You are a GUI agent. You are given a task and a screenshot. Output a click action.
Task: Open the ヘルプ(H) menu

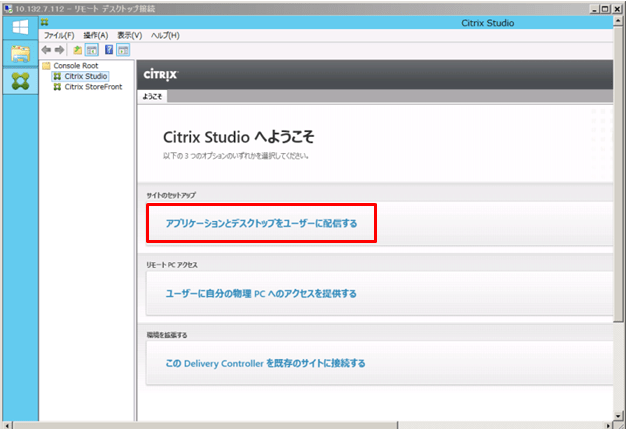pyautogui.click(x=165, y=36)
